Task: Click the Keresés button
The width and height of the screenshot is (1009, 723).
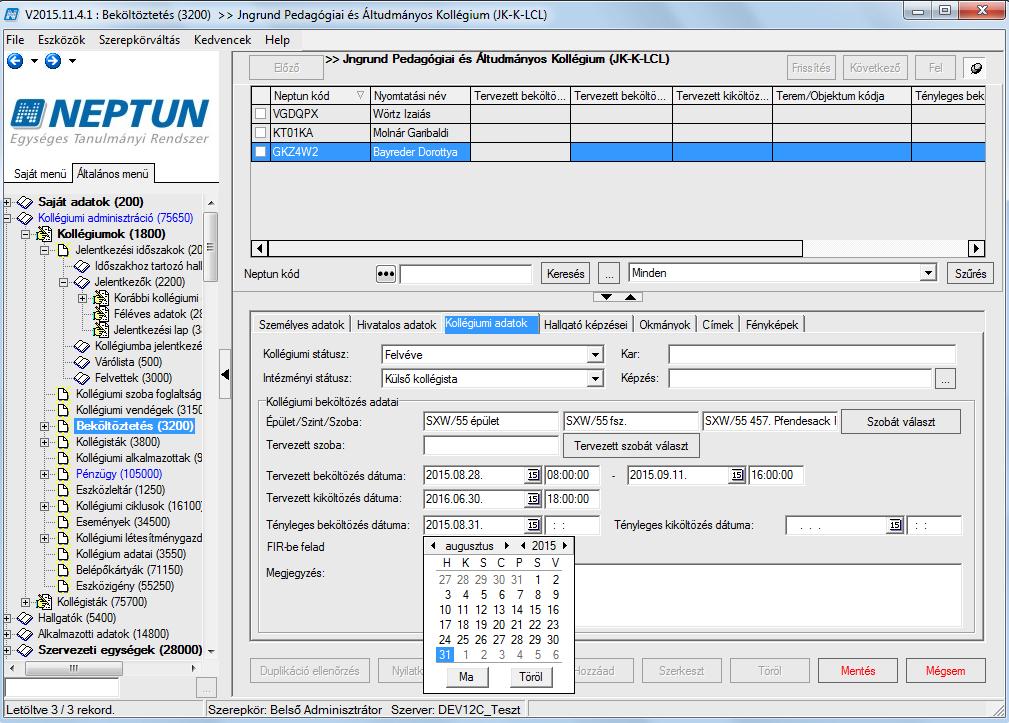Action: [566, 274]
